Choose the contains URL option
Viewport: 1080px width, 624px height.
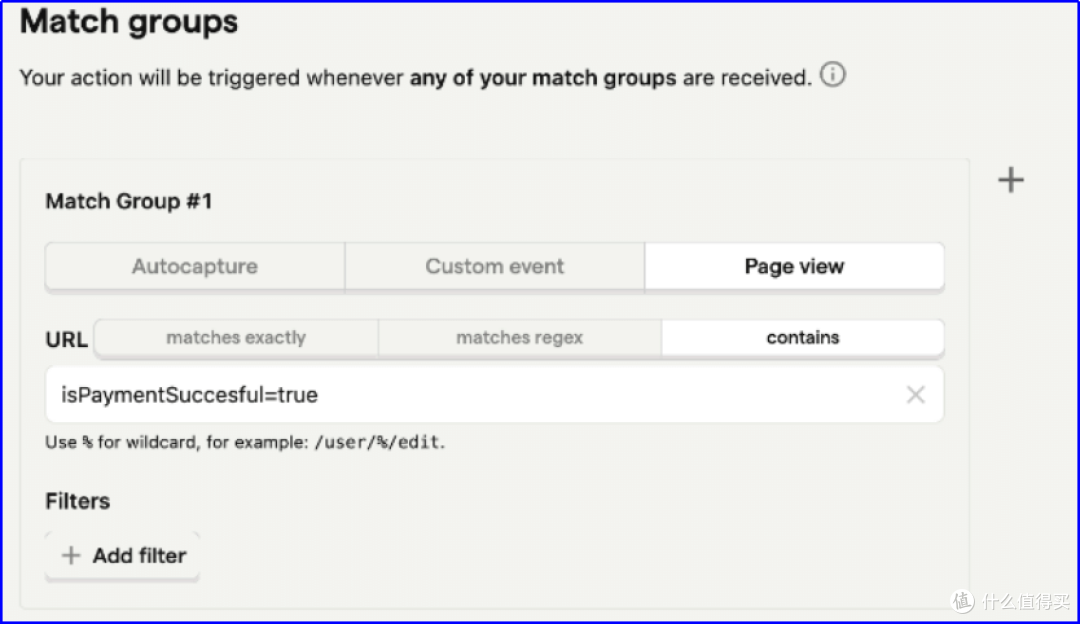[803, 337]
